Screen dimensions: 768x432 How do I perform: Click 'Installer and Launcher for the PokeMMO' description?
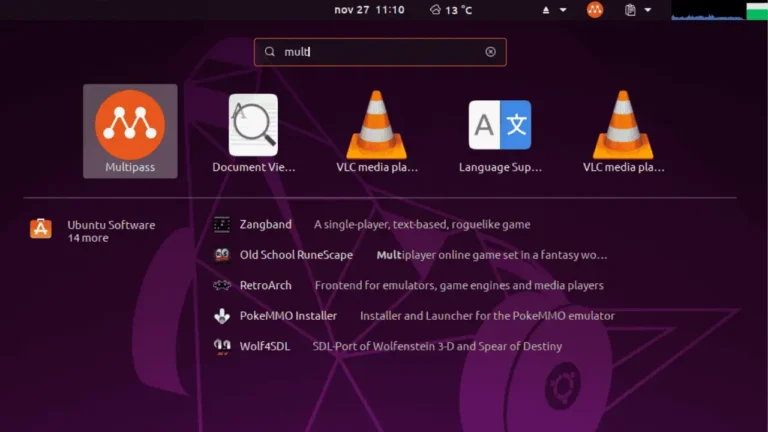[x=487, y=316]
